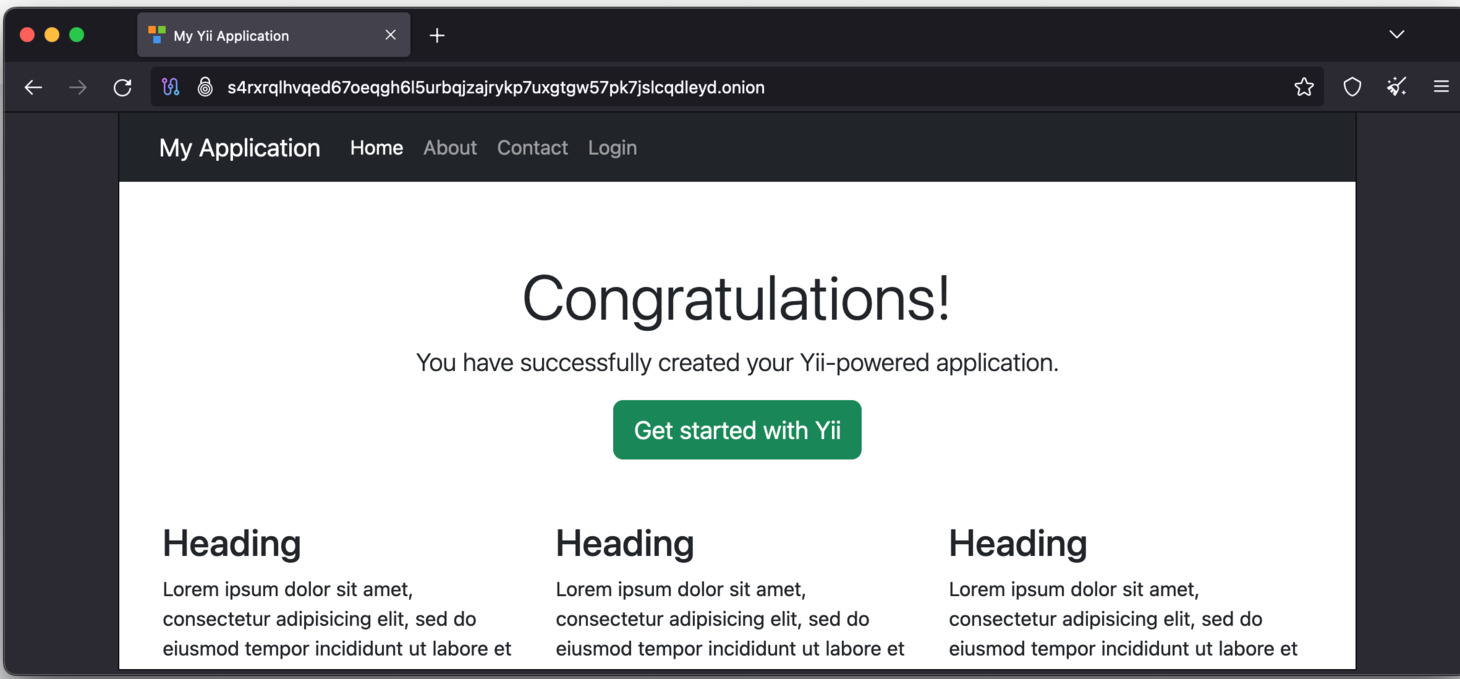Click the back navigation arrow
Image resolution: width=1460 pixels, height=679 pixels.
tap(33, 87)
